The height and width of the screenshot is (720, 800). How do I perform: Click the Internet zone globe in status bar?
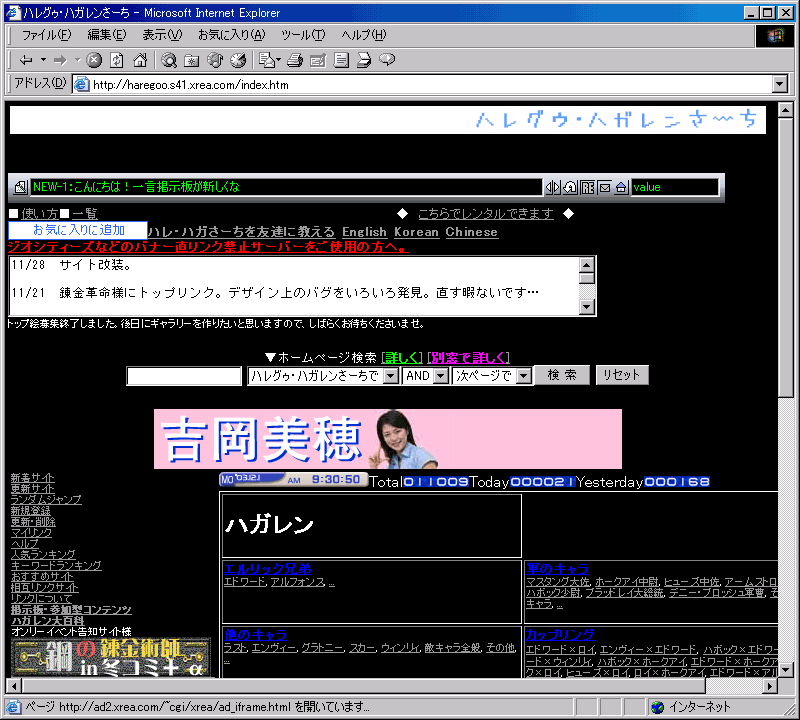coord(658,707)
